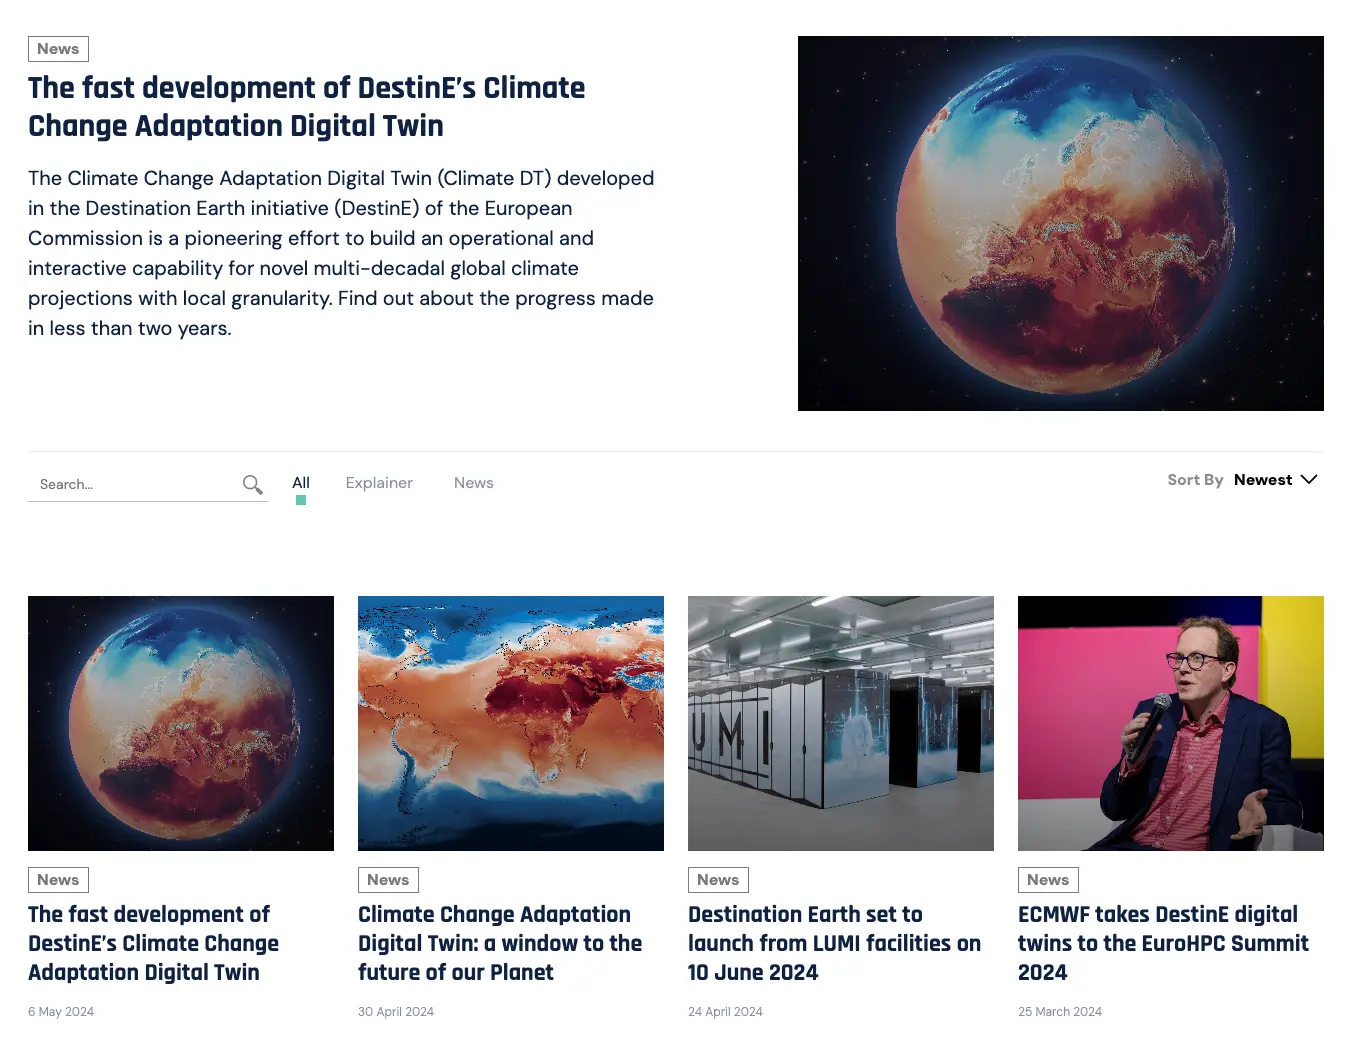The width and height of the screenshot is (1352, 1040).
Task: Open featured headline on DestinE's Climate Change Adaptation
Action: 307,107
